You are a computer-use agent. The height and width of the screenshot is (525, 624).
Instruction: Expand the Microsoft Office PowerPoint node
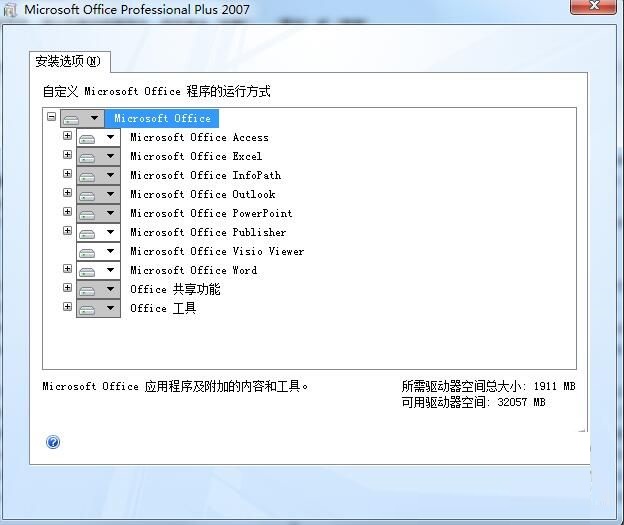point(67,211)
